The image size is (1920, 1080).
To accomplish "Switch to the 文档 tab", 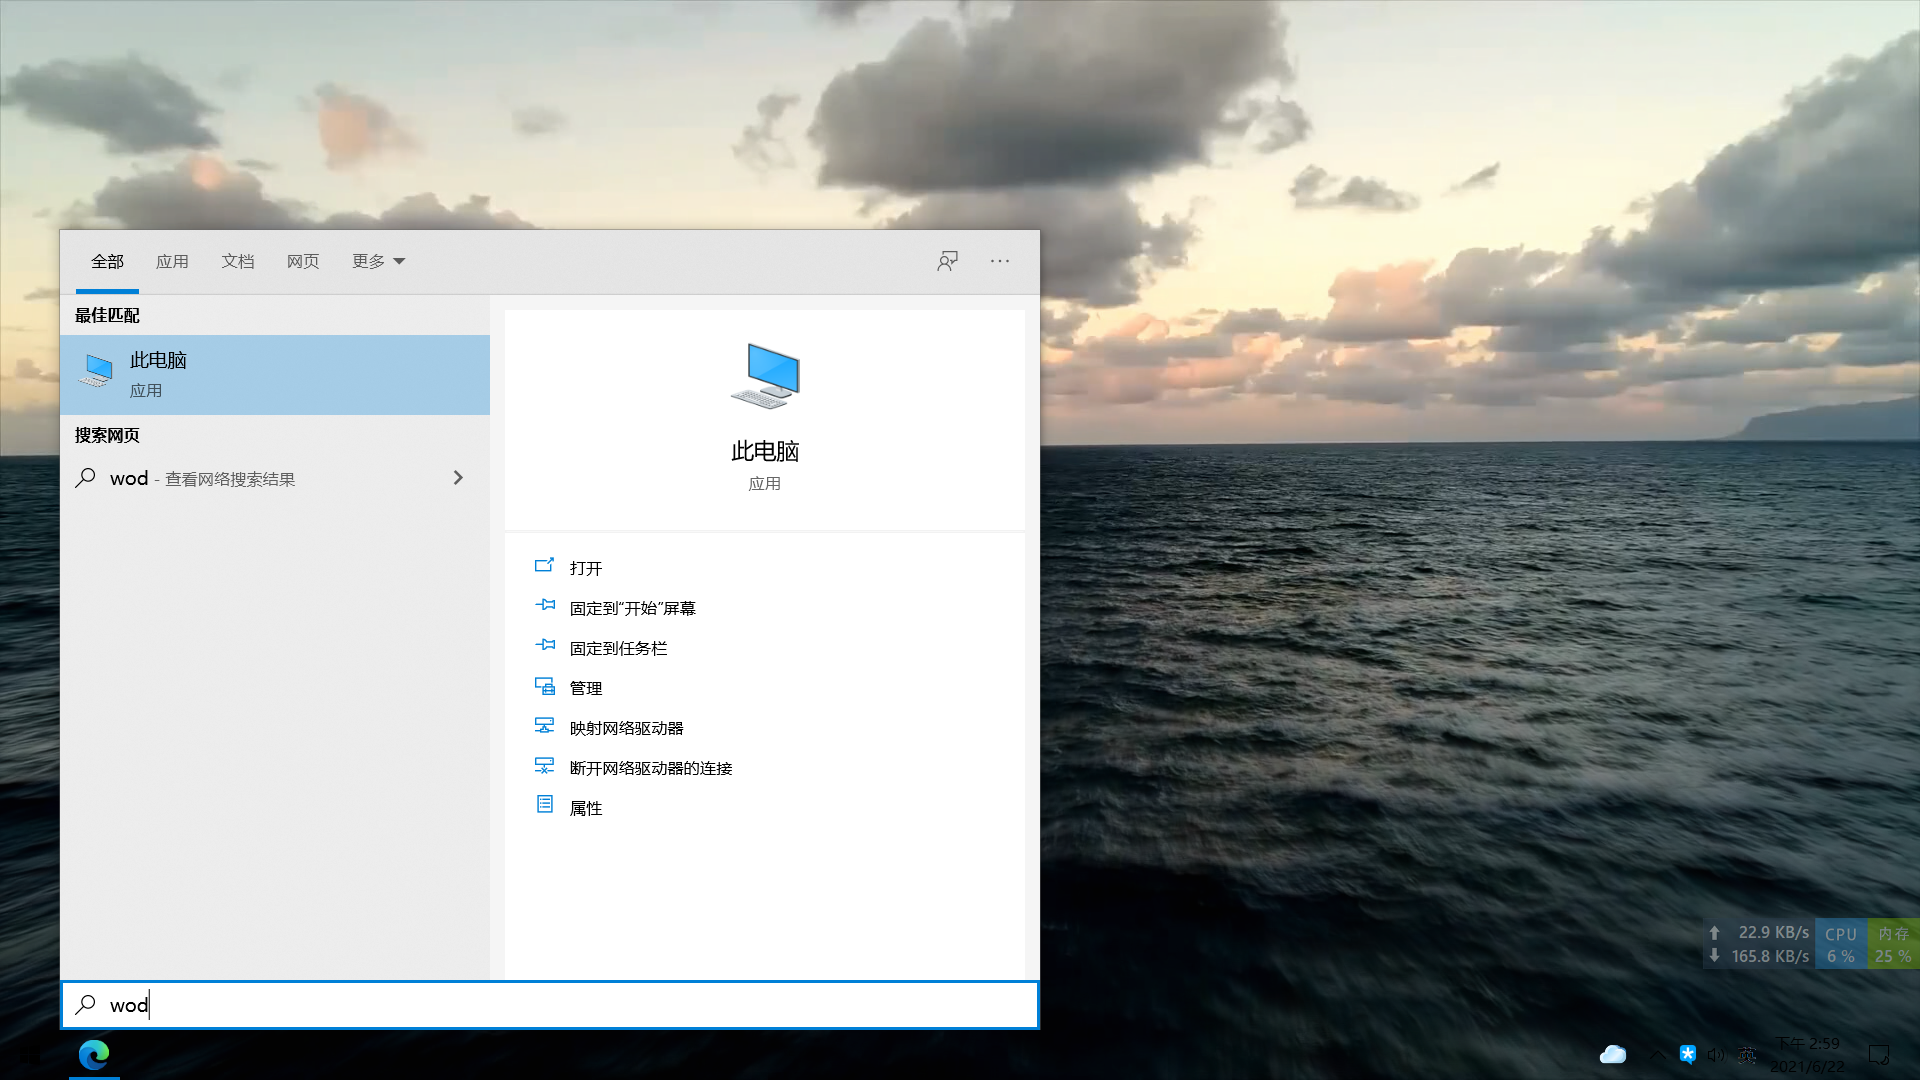I will click(238, 261).
